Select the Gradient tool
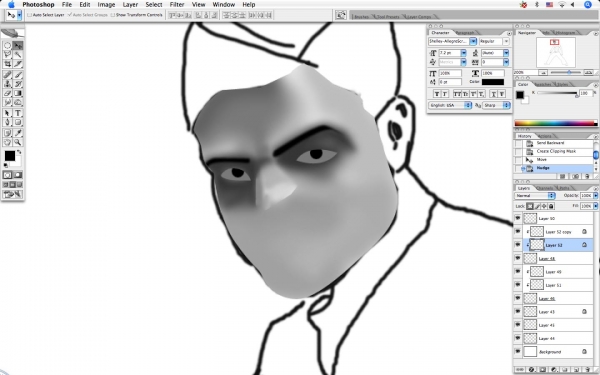This screenshot has width=600, height=375. (18, 93)
